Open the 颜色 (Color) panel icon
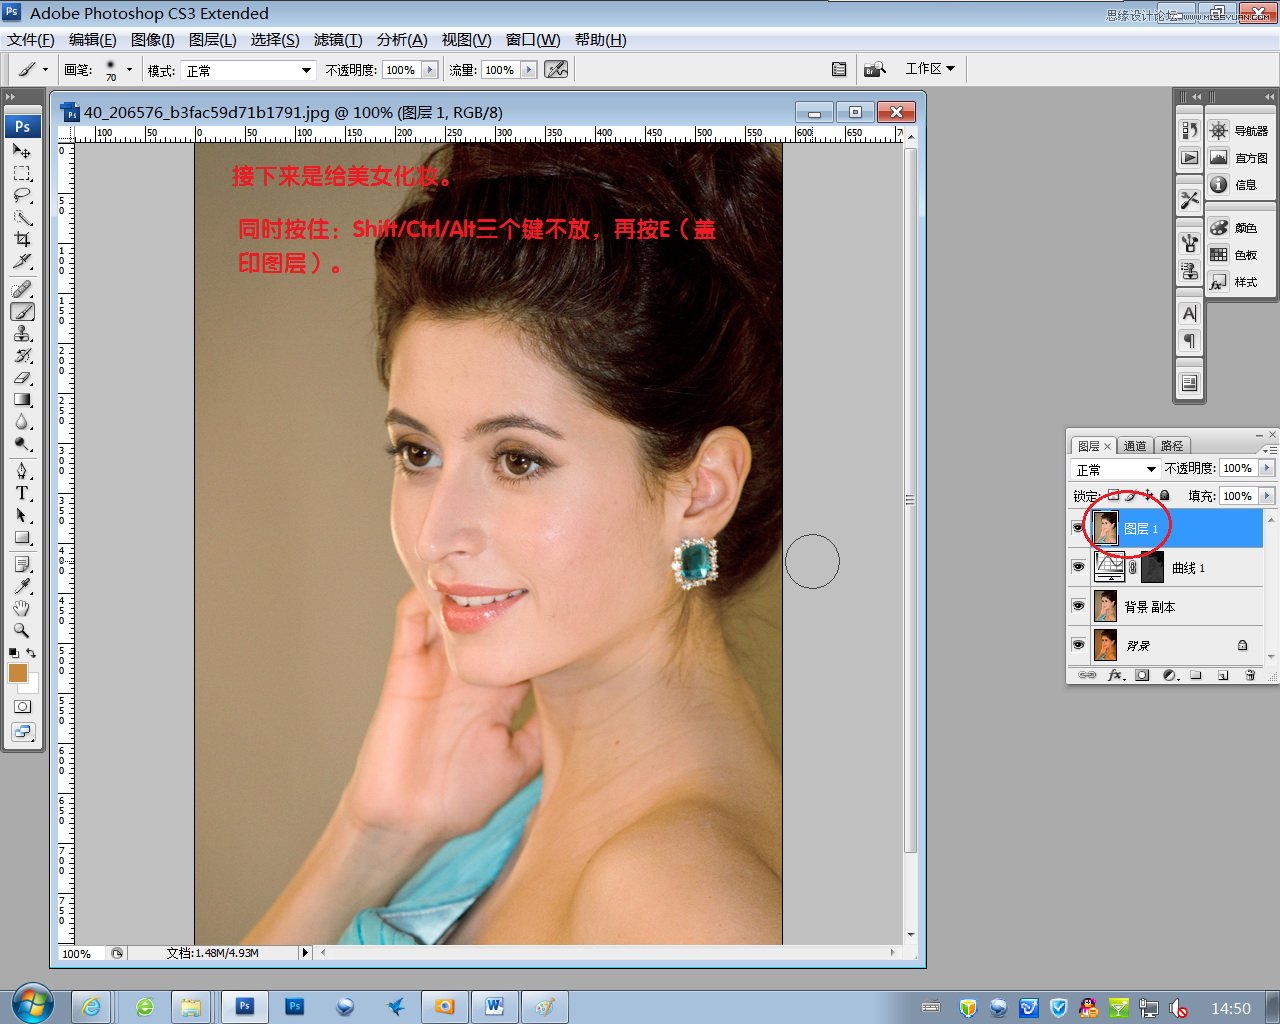The image size is (1280, 1024). [1218, 227]
